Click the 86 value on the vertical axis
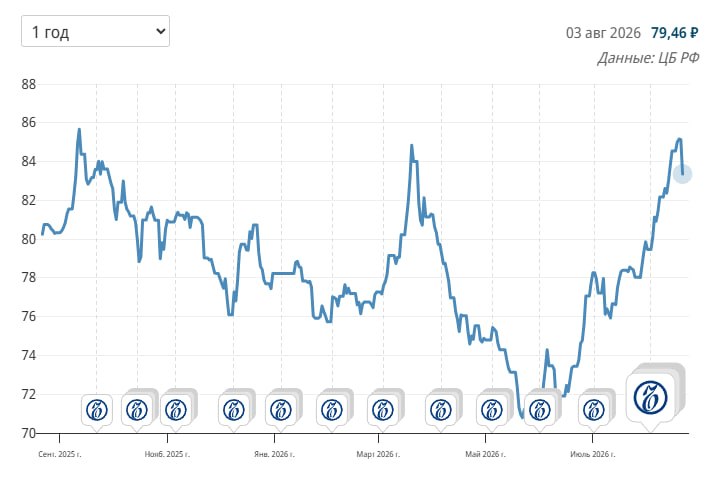The image size is (707, 480). pyautogui.click(x=29, y=123)
